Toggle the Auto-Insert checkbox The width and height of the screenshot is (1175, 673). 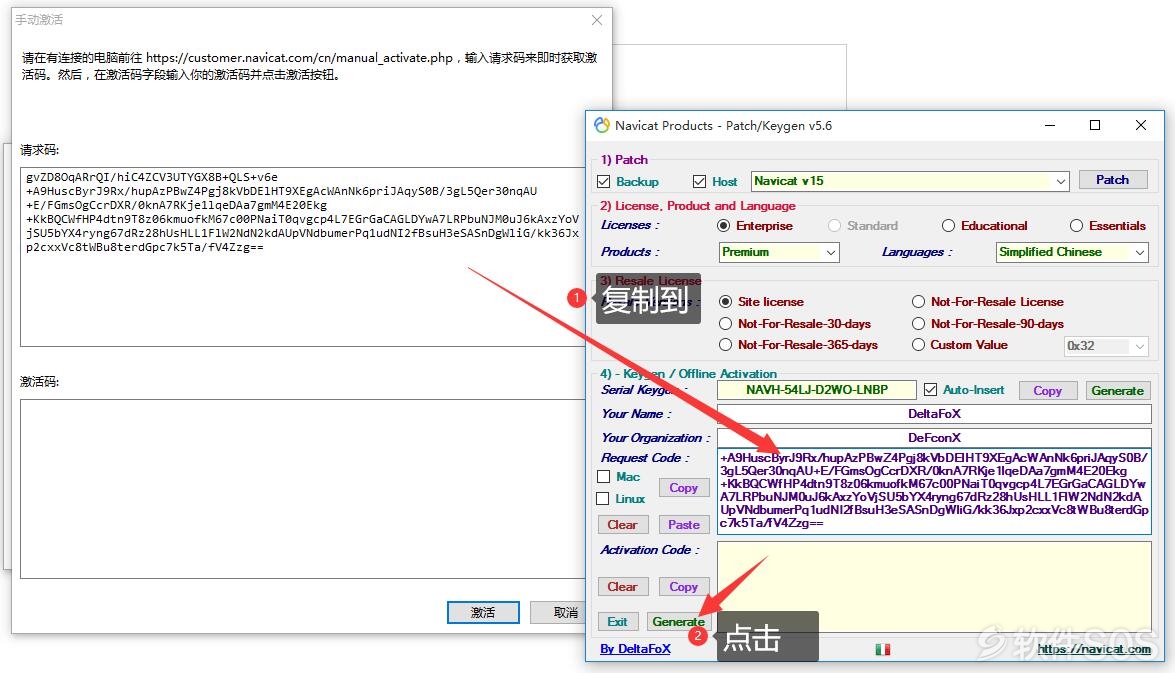(x=930, y=390)
